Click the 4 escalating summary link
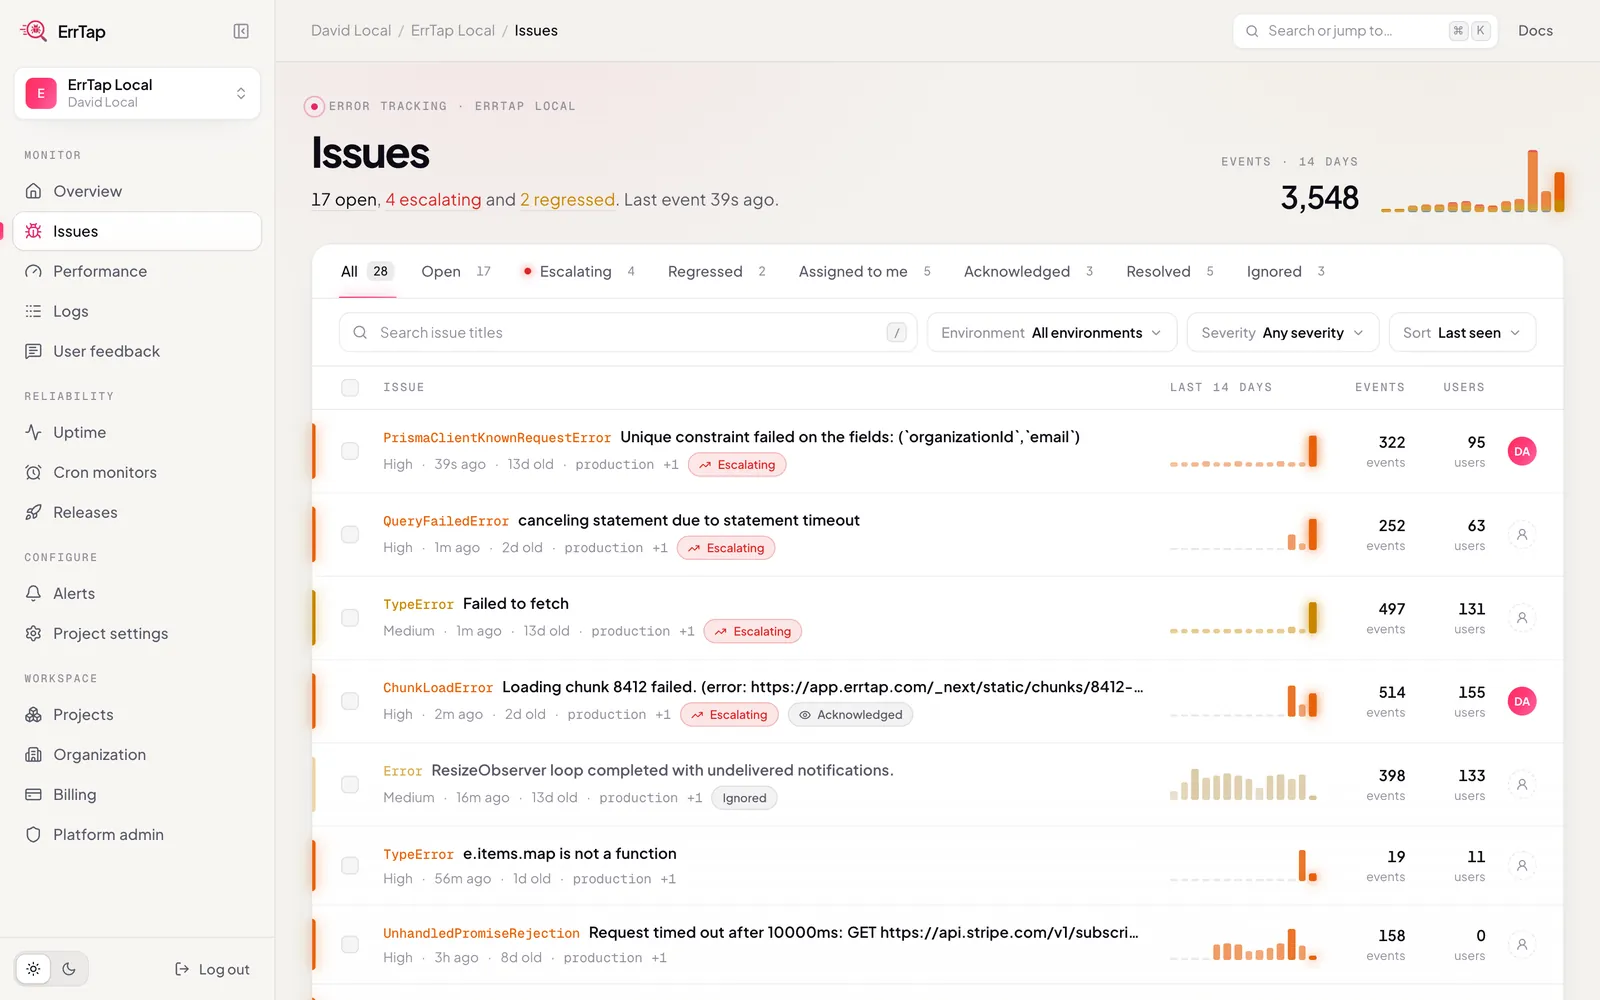 click(x=433, y=200)
